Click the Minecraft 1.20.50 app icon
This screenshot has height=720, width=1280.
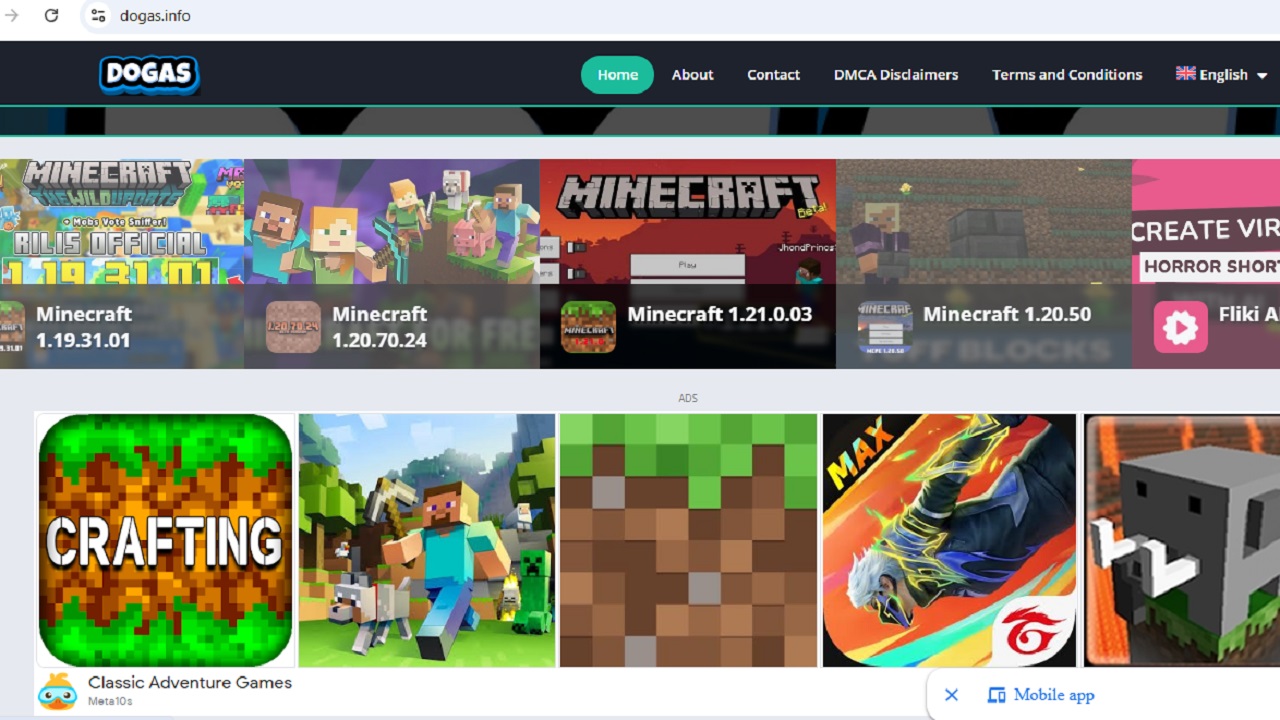tap(884, 327)
